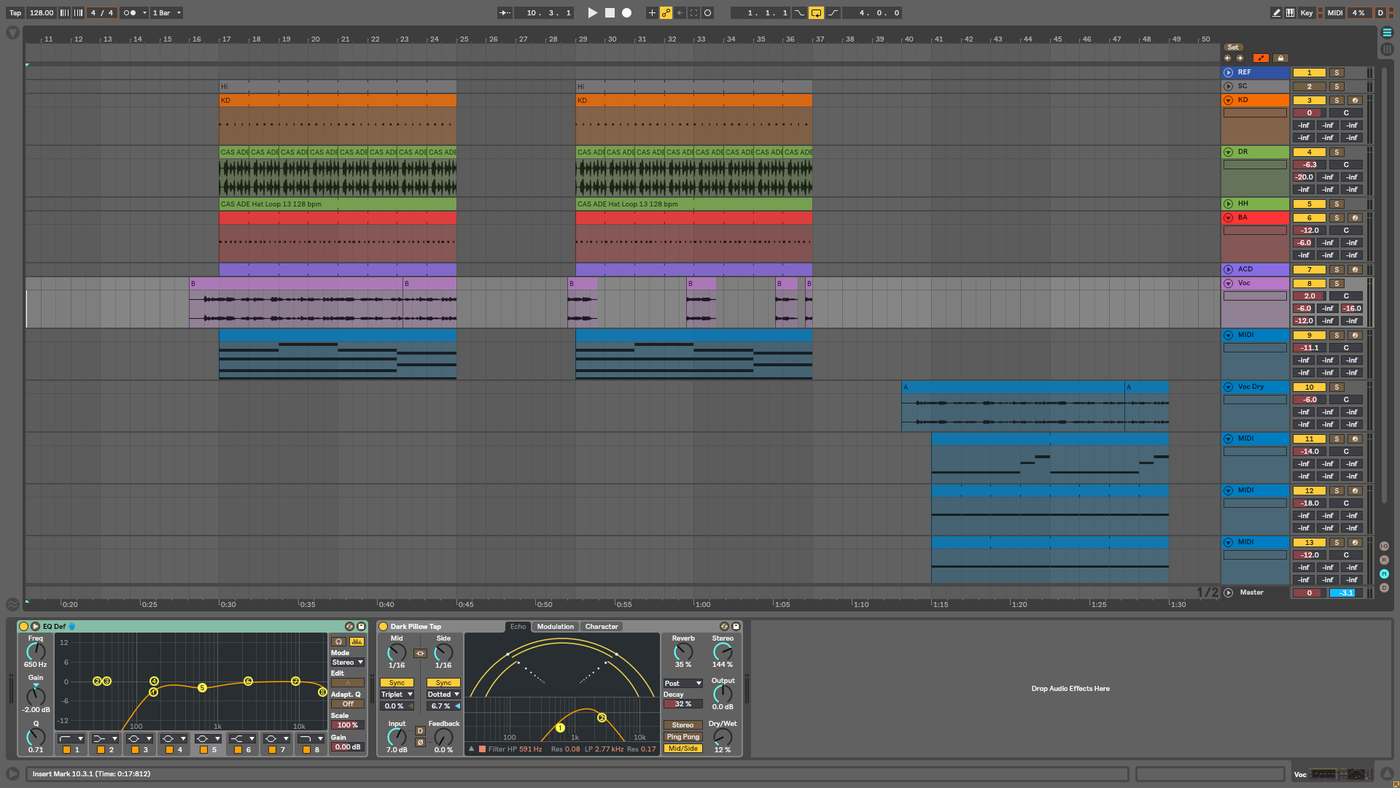Click Echo channel link button between Mid and Side
Image resolution: width=1400 pixels, height=788 pixels.
tap(420, 653)
